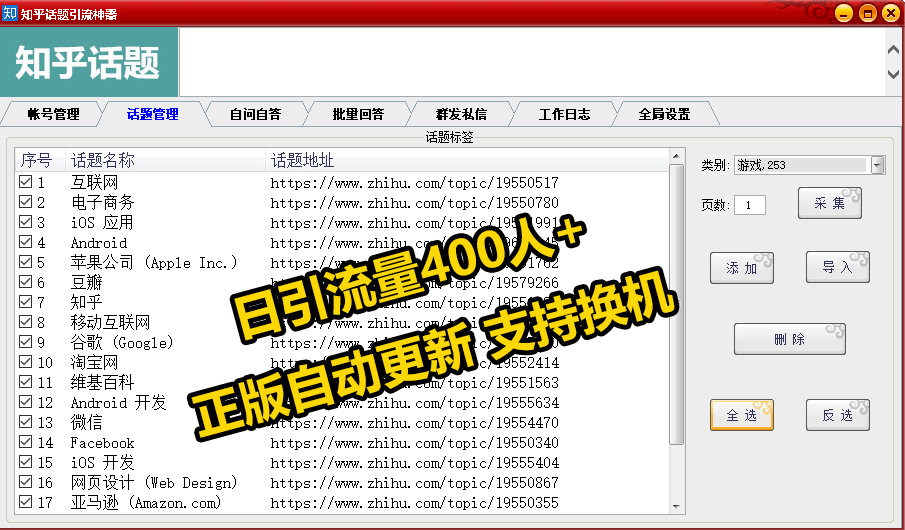Screen dimensions: 905x530
Task: Click the 知 app icon in title bar
Action: tap(10, 13)
